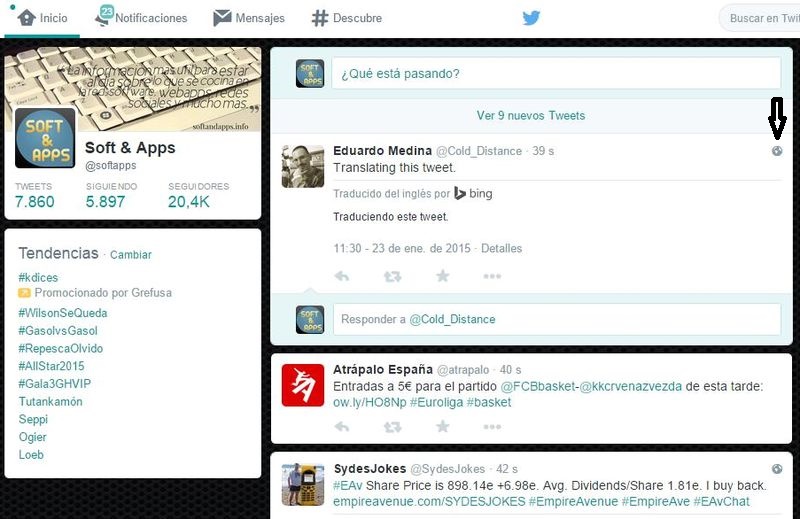
Task: Open the #EAvChat hashtag
Action: [721, 502]
